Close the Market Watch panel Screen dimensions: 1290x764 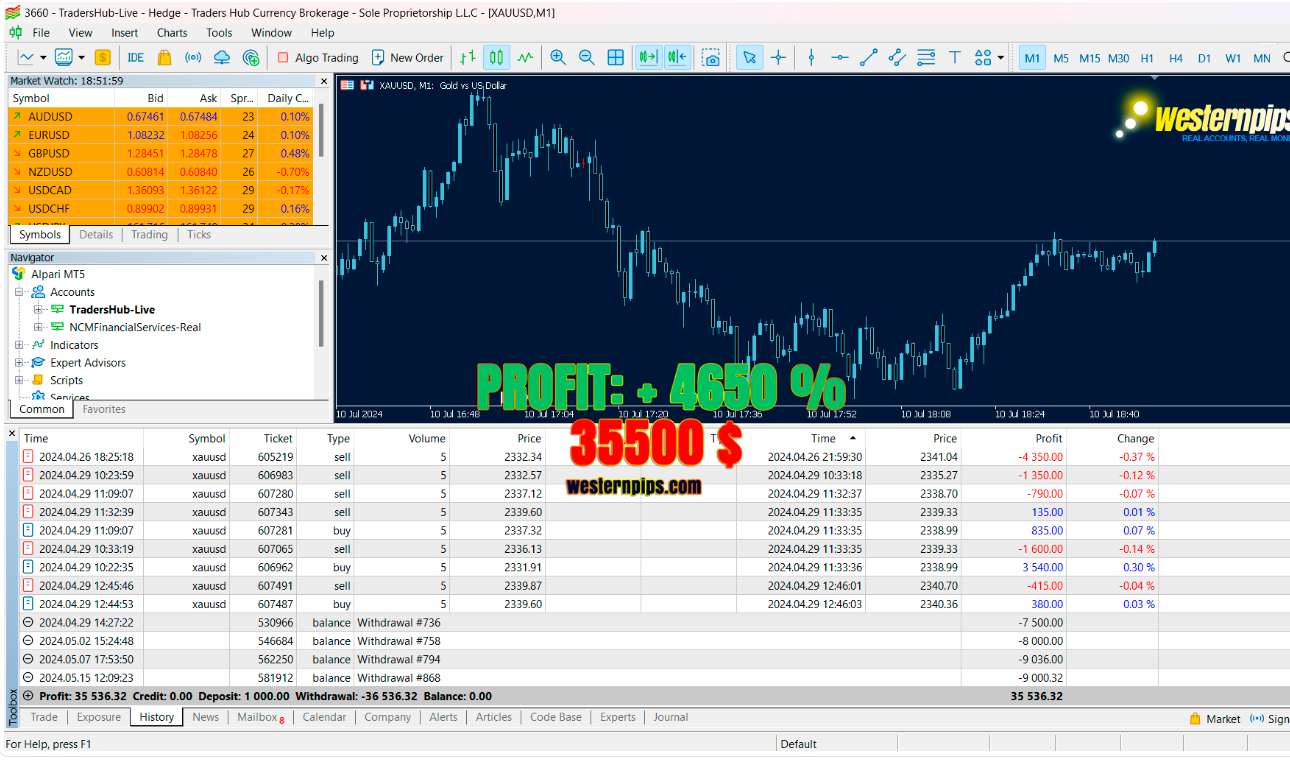click(323, 81)
